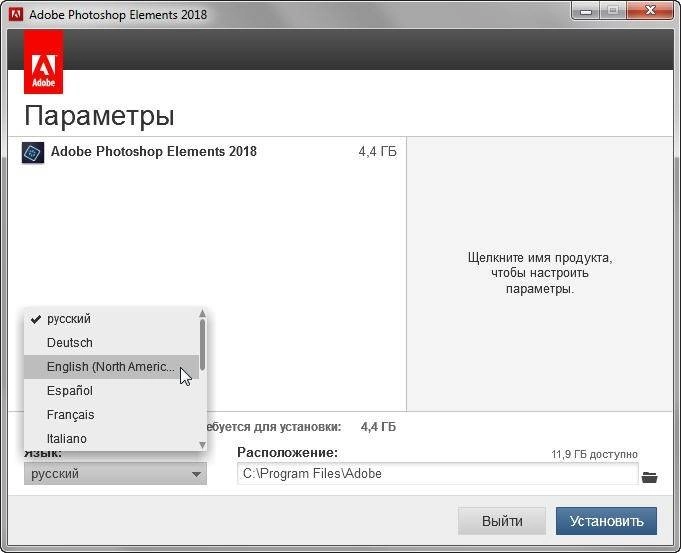The height and width of the screenshot is (553, 681).
Task: Choose English (North America) language option
Action: click(x=112, y=367)
